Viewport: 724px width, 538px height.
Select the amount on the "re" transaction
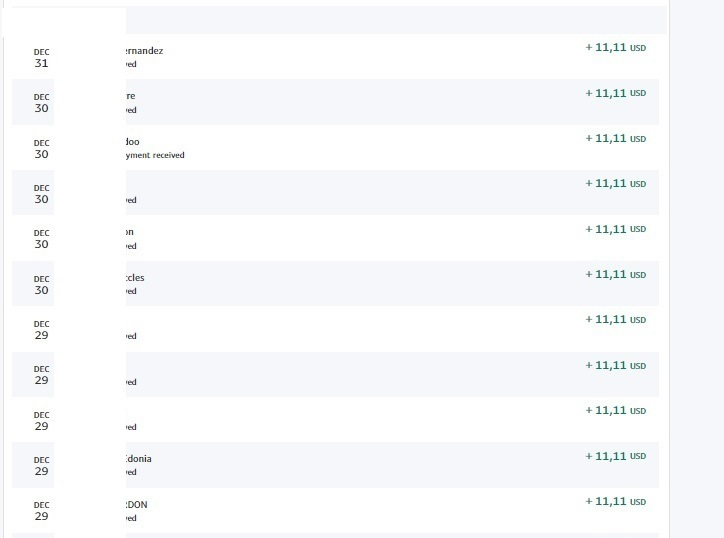click(x=615, y=93)
